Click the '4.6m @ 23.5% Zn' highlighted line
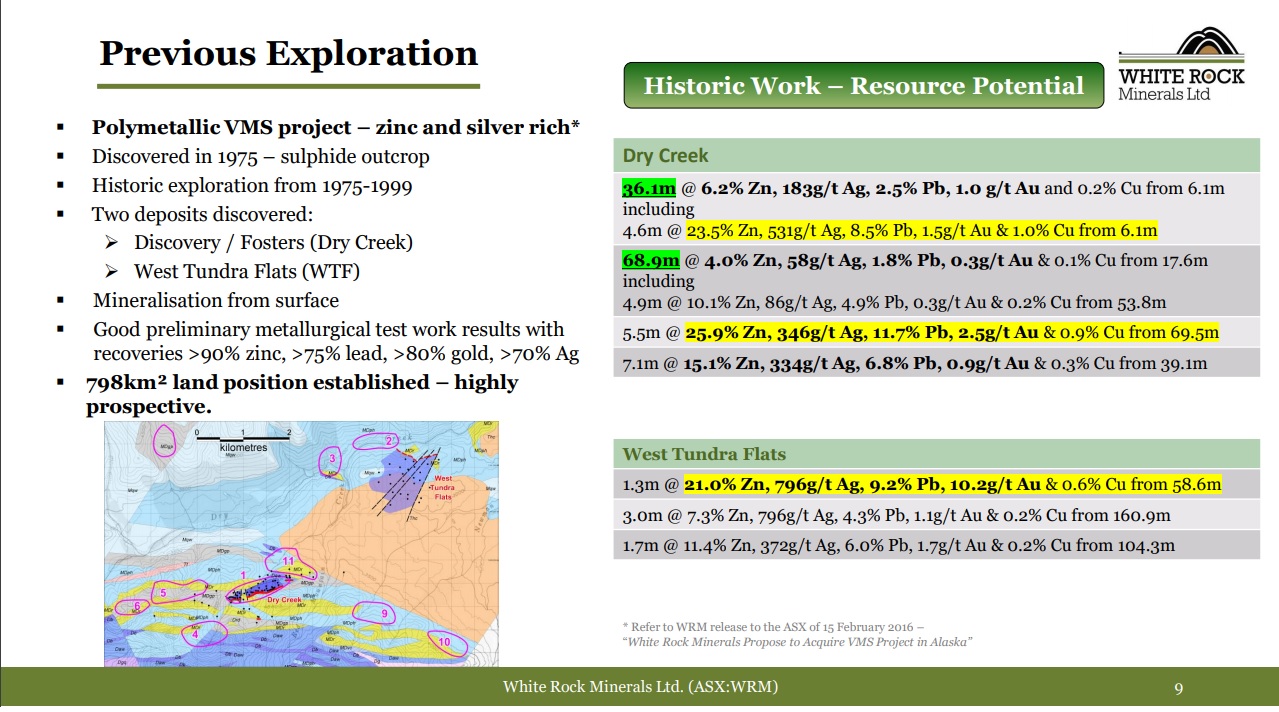Image resolution: width=1279 pixels, height=712 pixels. coord(890,231)
